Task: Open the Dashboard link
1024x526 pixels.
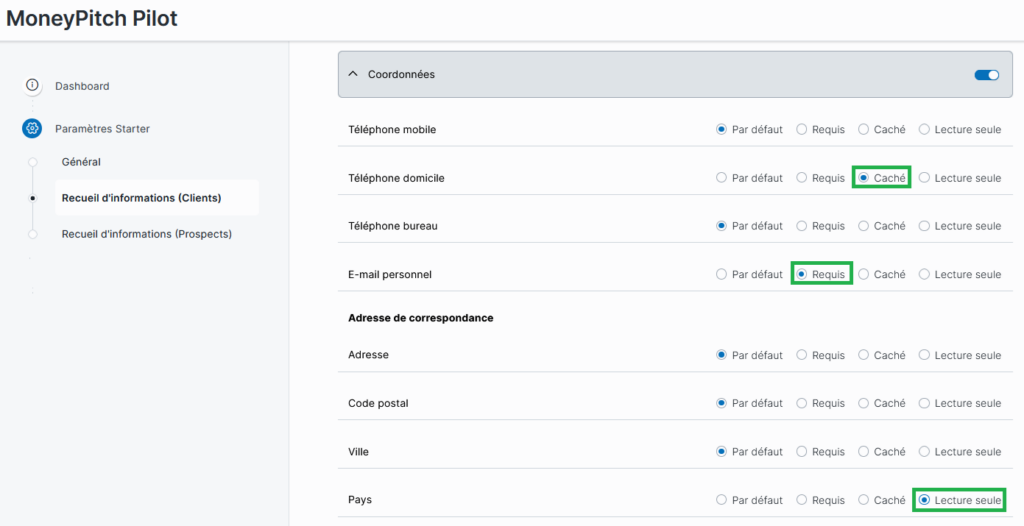Action: [x=82, y=86]
